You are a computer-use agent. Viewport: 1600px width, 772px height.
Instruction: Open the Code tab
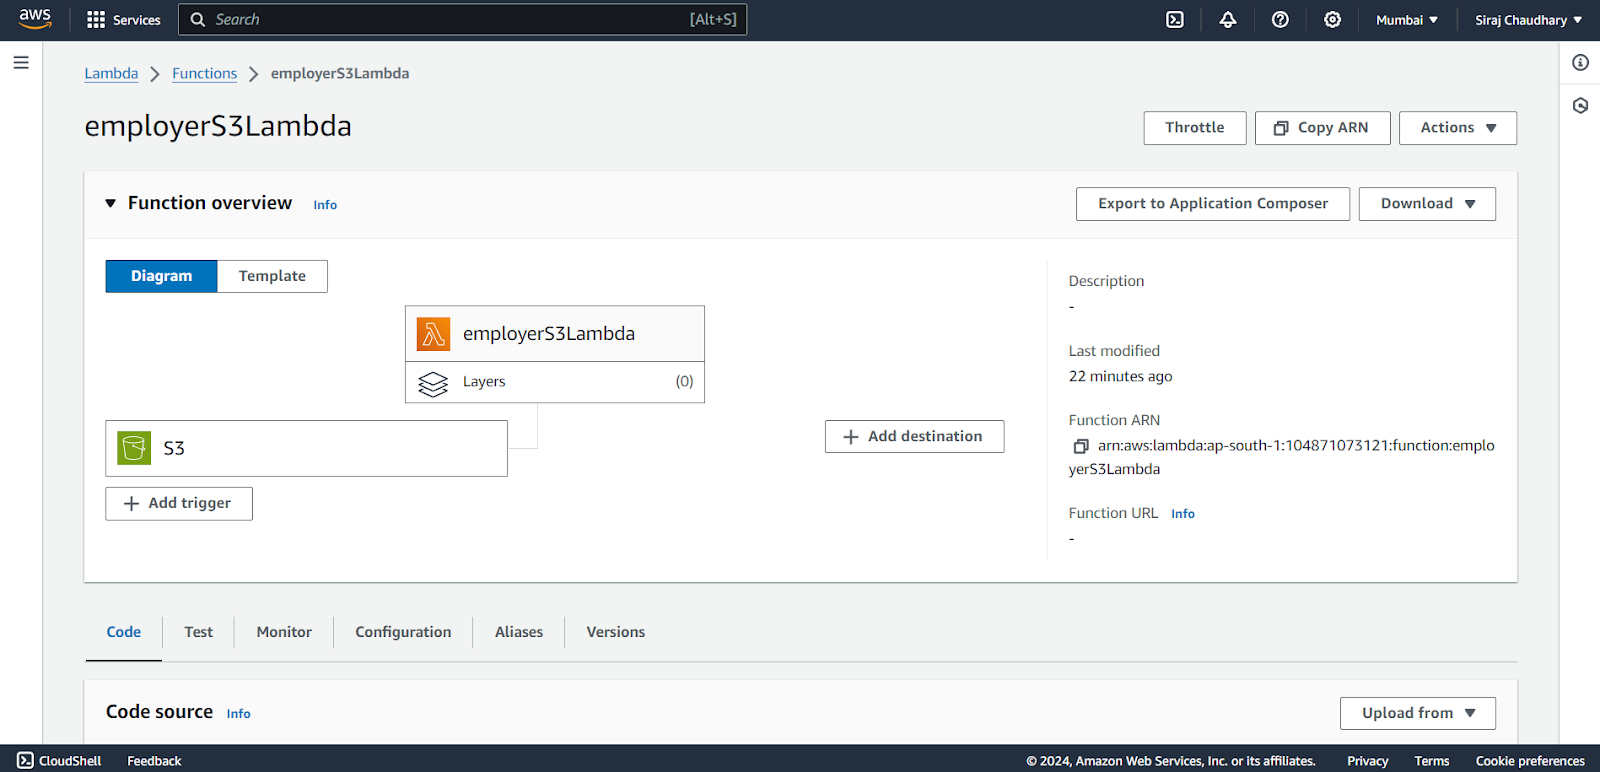click(124, 632)
